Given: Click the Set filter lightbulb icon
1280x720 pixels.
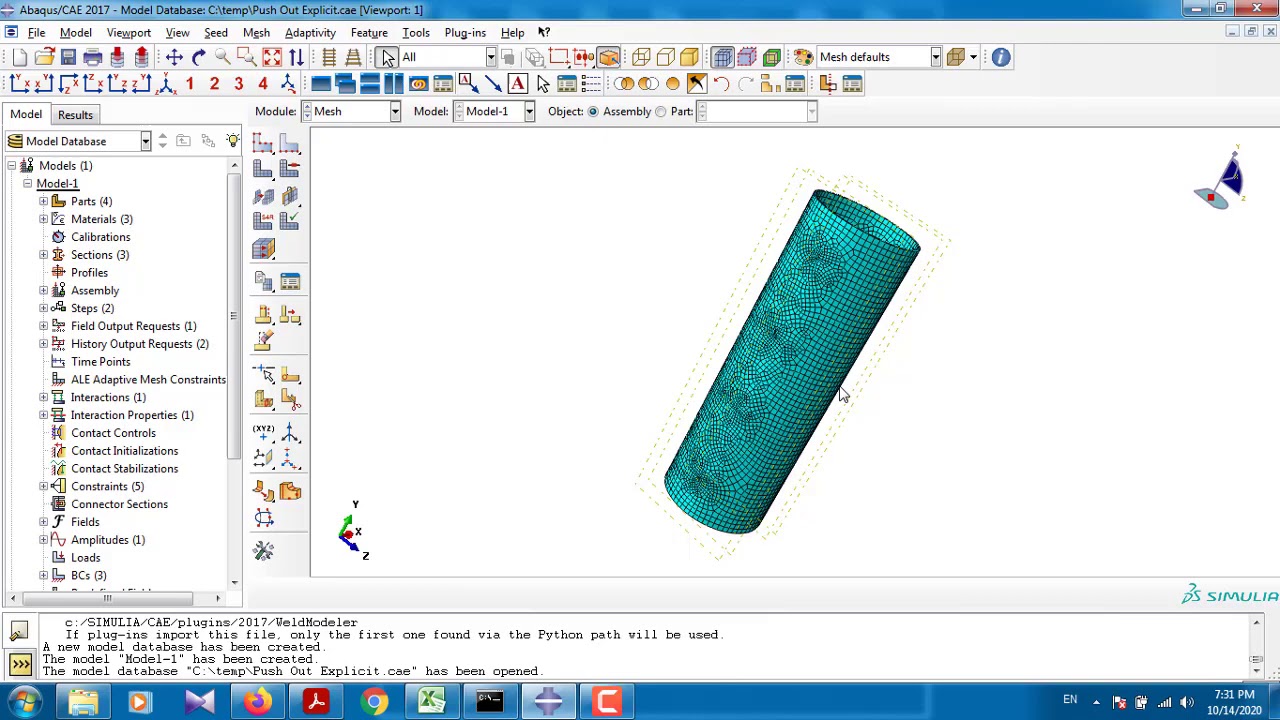Looking at the screenshot, I should coord(232,141).
